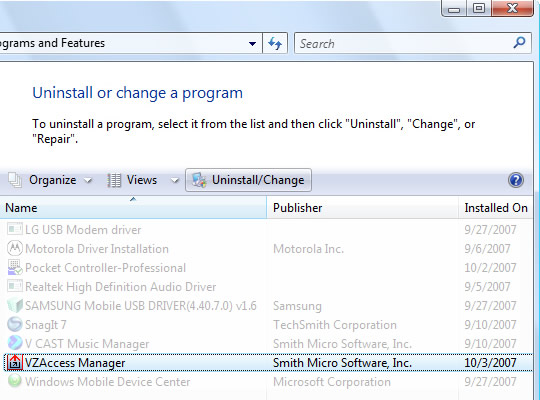
Task: Click the Motorola Driver Installation logo icon
Action: tap(14, 248)
